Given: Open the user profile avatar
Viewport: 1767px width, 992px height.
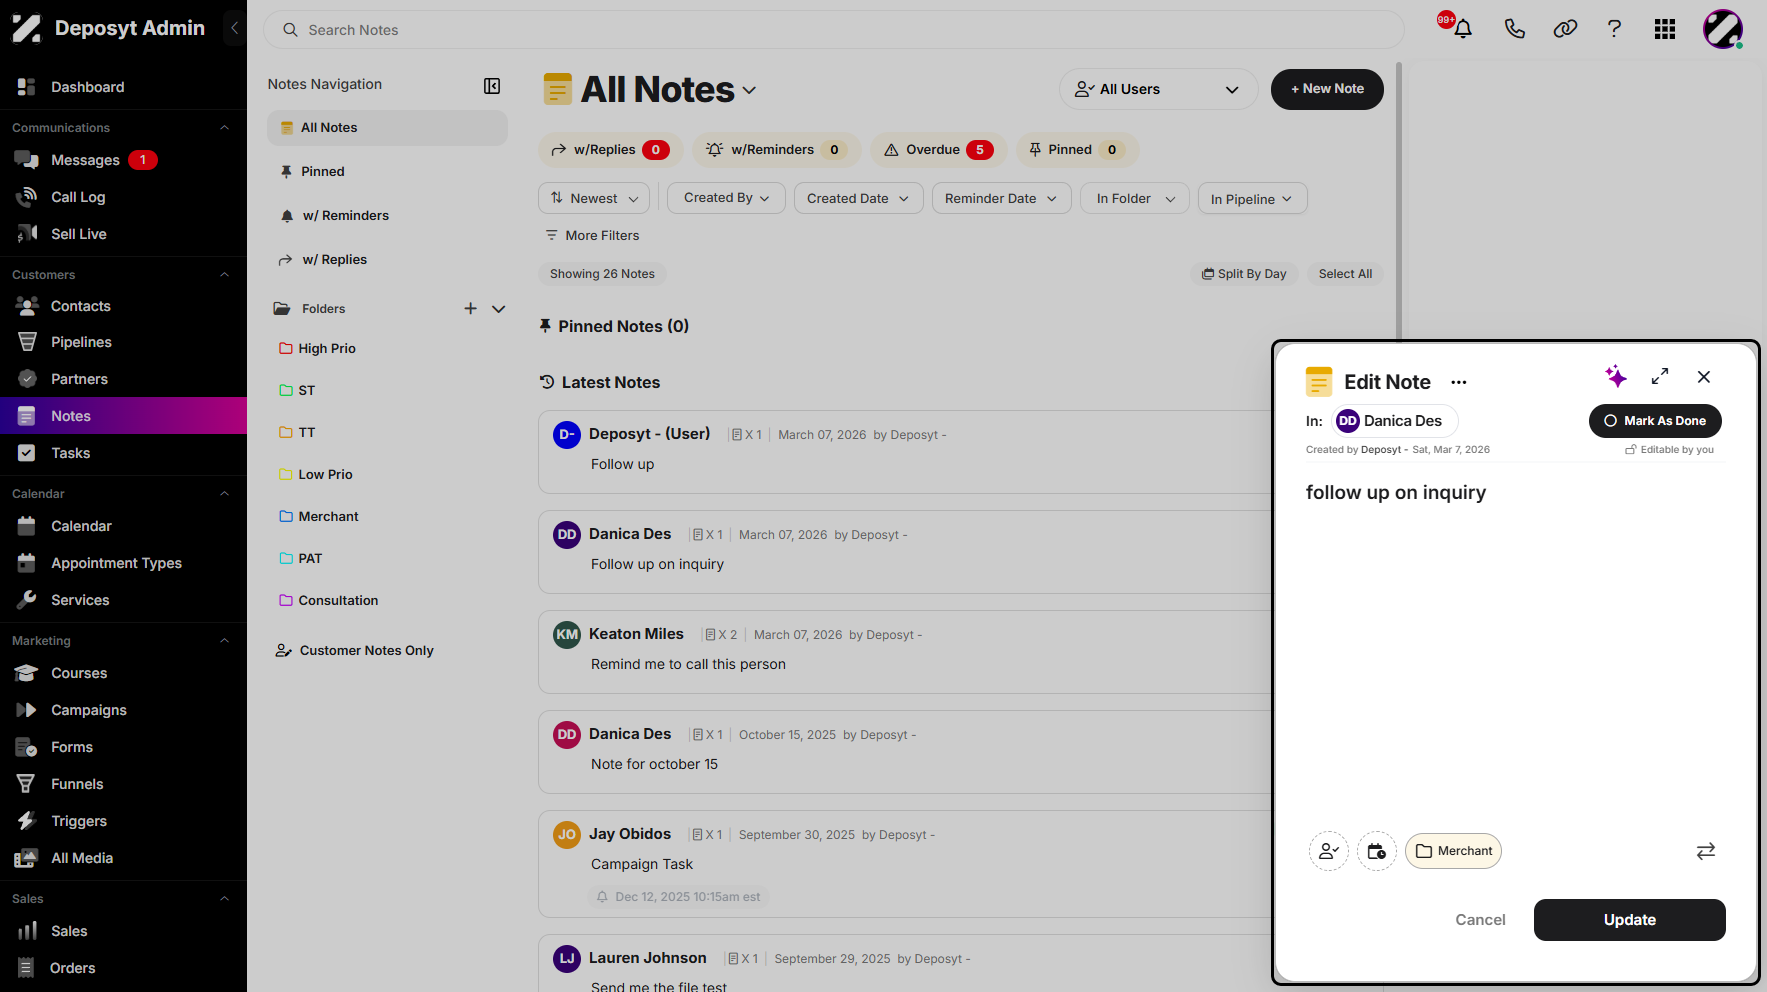Looking at the screenshot, I should click(1723, 29).
